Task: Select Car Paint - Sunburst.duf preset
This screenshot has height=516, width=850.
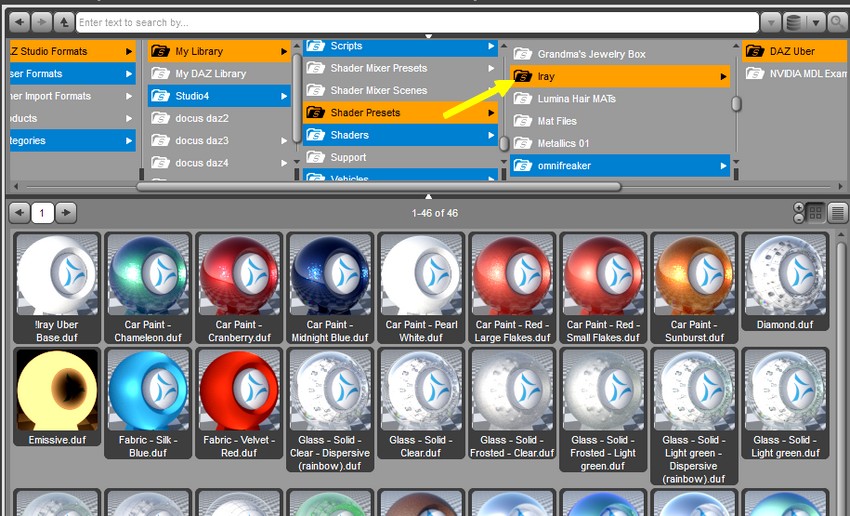Action: coord(694,287)
